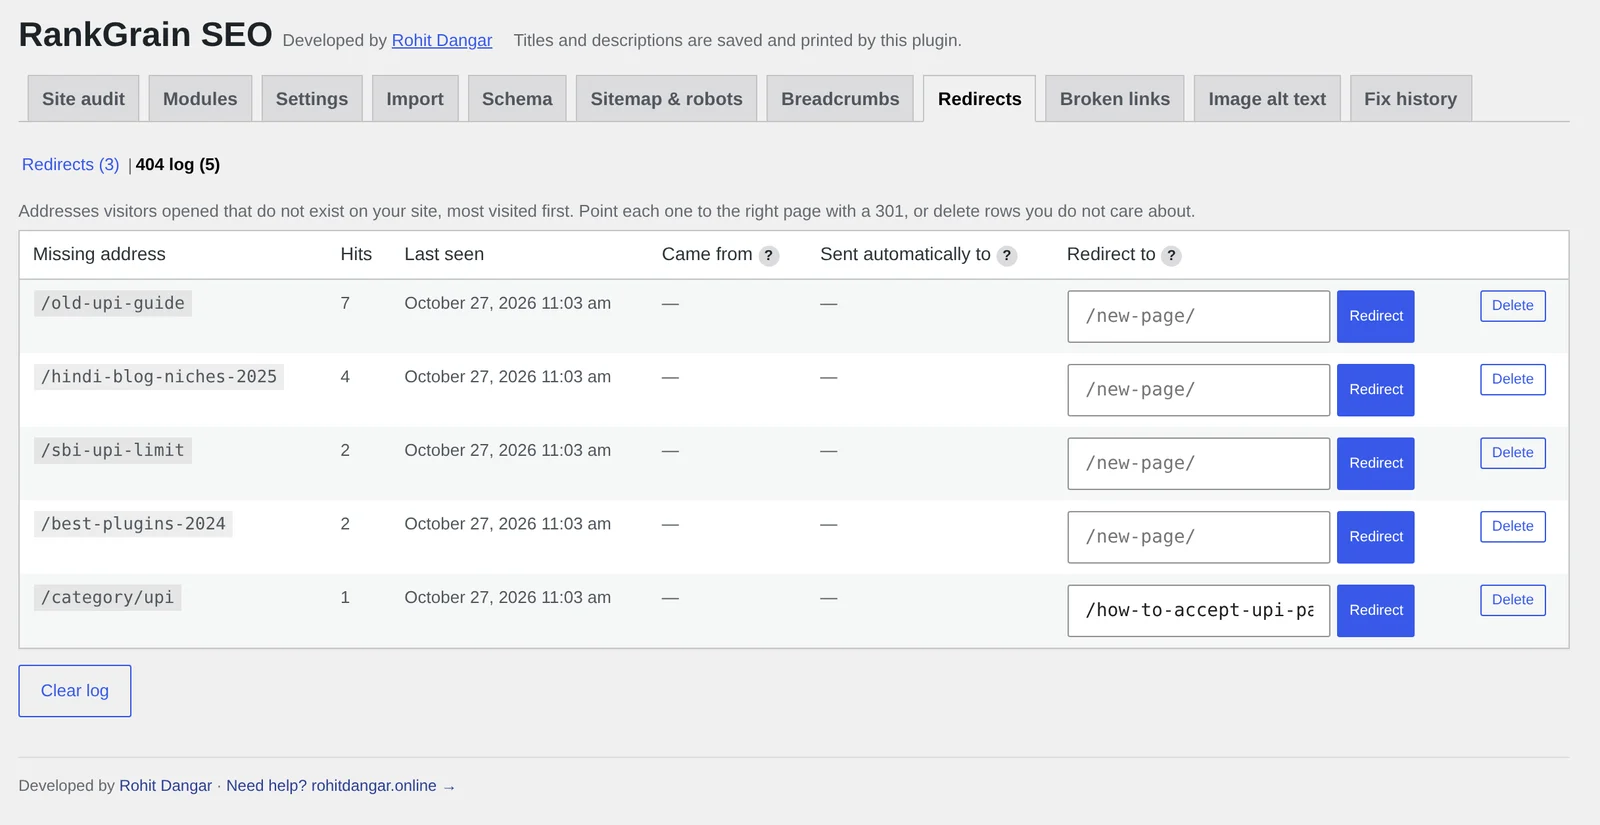The height and width of the screenshot is (825, 1600).
Task: Delete the /hindi-blog-niches-2025 row
Action: pyautogui.click(x=1513, y=380)
